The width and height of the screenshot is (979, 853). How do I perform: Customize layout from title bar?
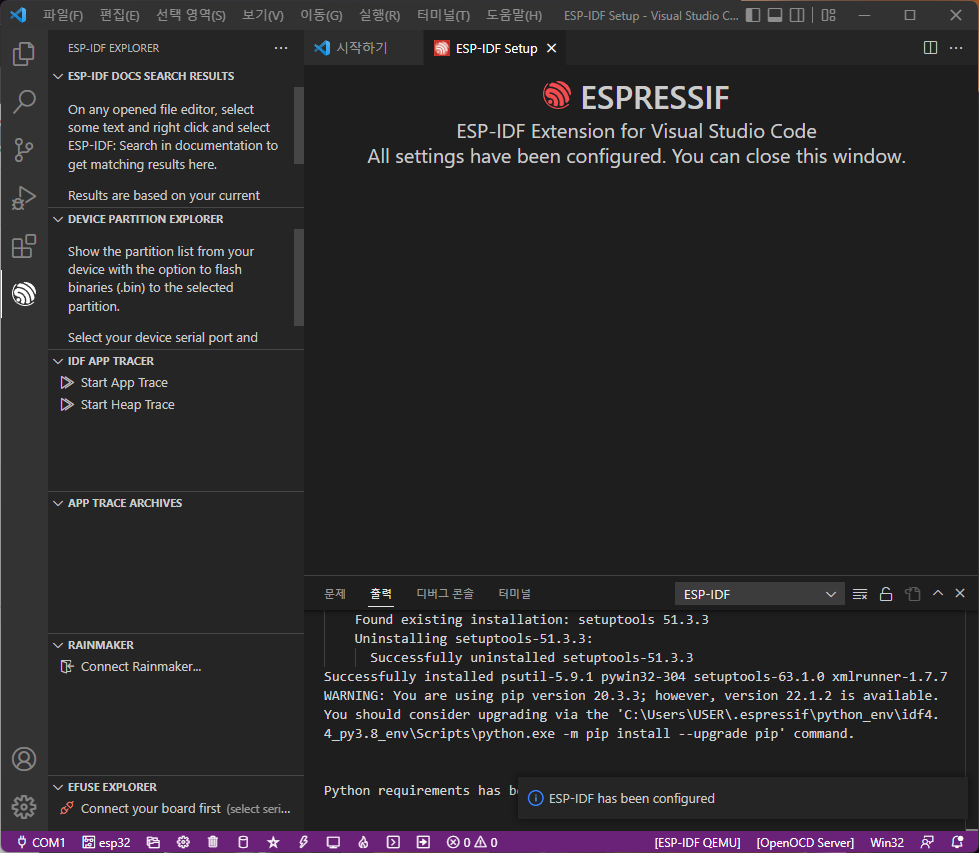click(829, 15)
